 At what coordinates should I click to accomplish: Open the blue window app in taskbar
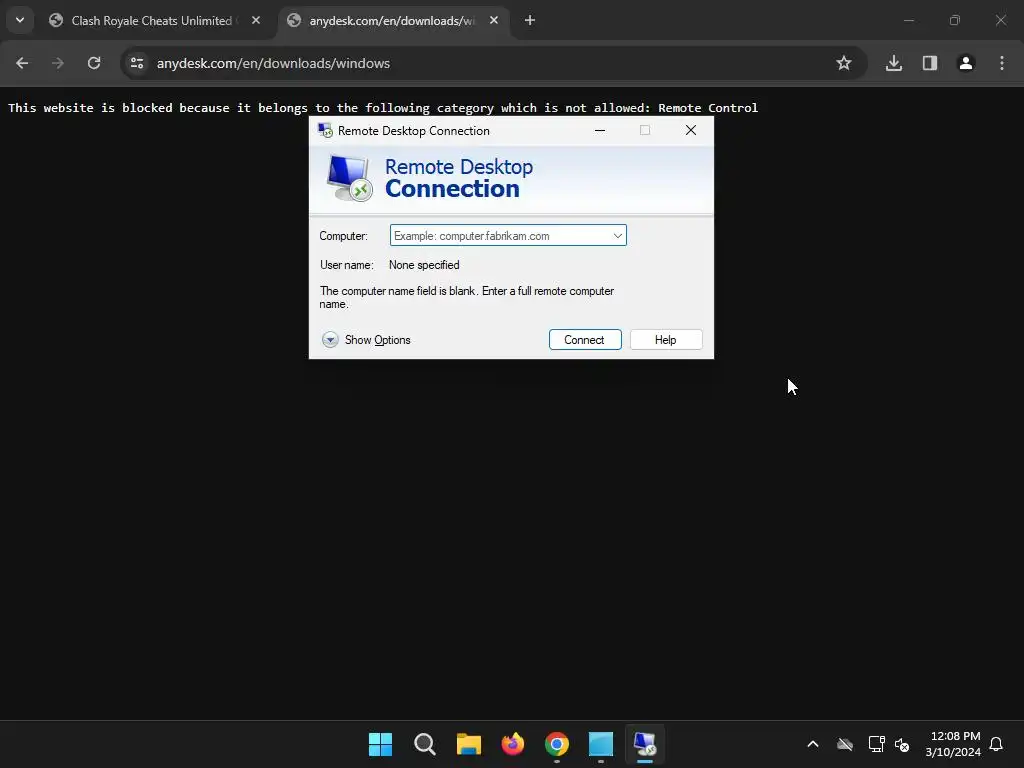[601, 744]
